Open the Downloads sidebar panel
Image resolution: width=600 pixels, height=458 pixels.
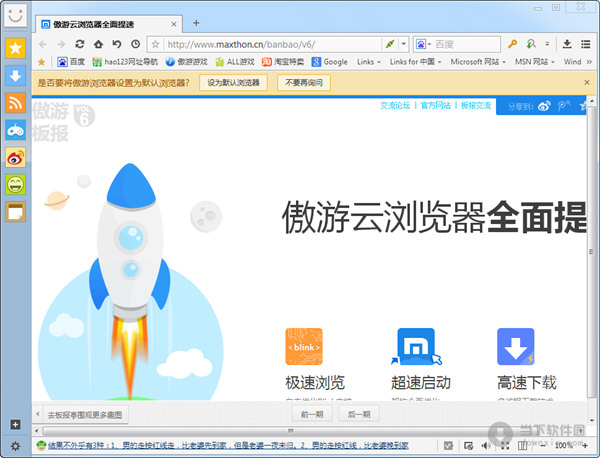point(15,75)
